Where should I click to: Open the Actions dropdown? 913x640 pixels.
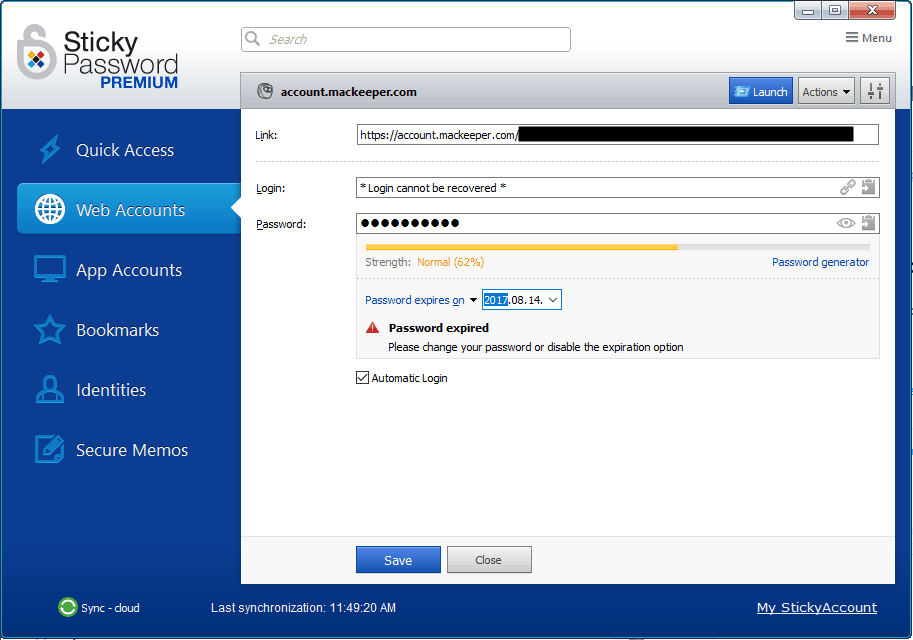[825, 90]
